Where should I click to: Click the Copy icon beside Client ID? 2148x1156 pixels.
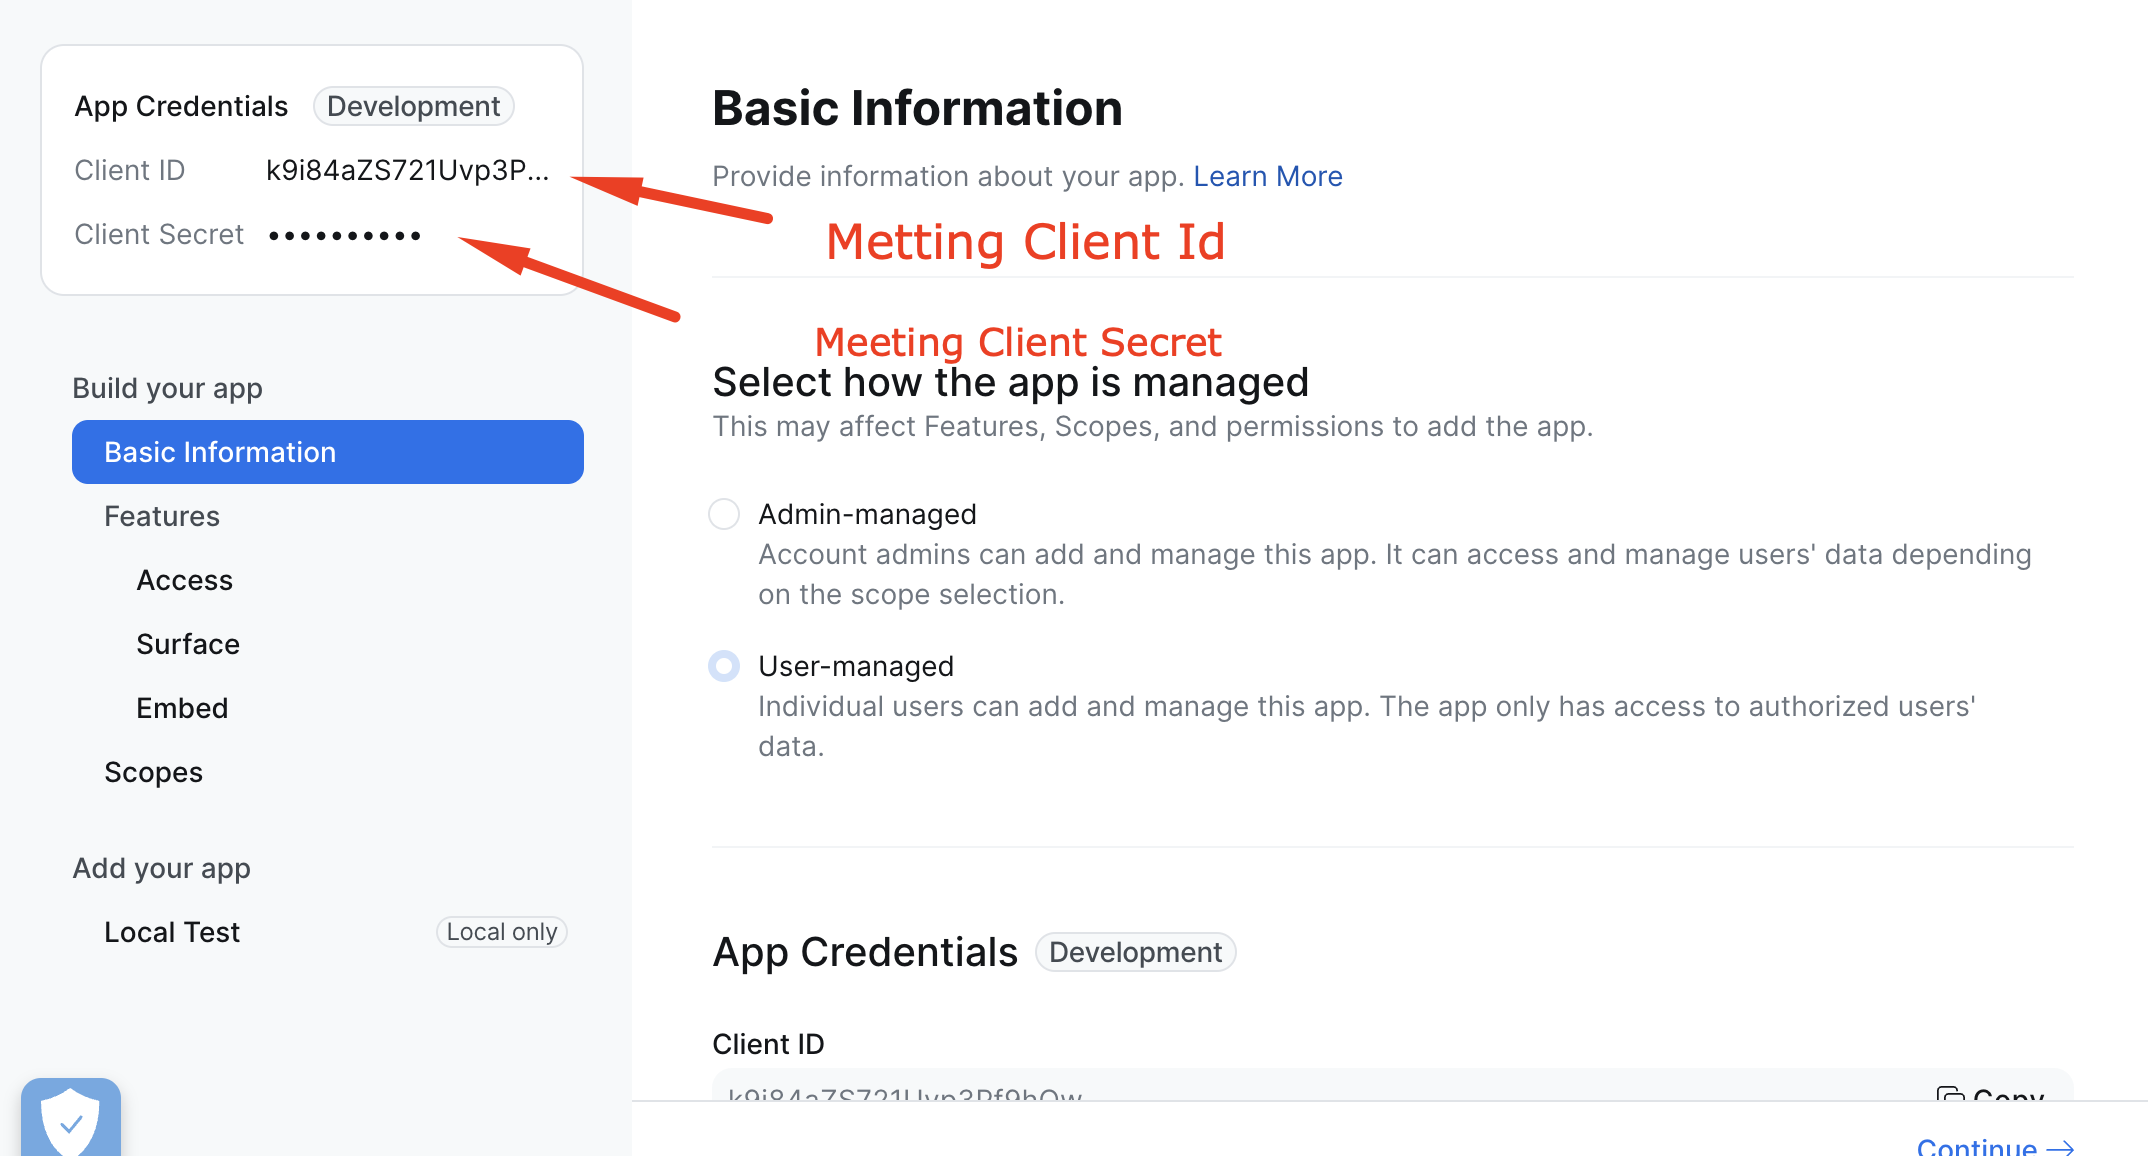click(x=1949, y=1095)
